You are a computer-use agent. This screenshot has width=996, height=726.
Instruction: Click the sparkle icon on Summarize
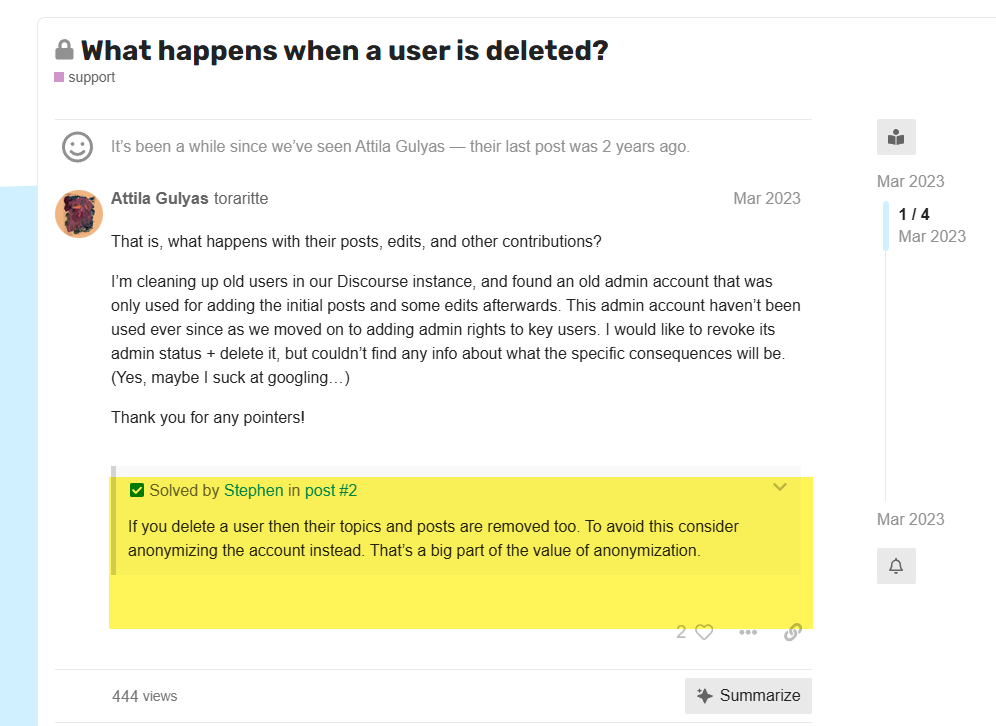[x=704, y=696]
